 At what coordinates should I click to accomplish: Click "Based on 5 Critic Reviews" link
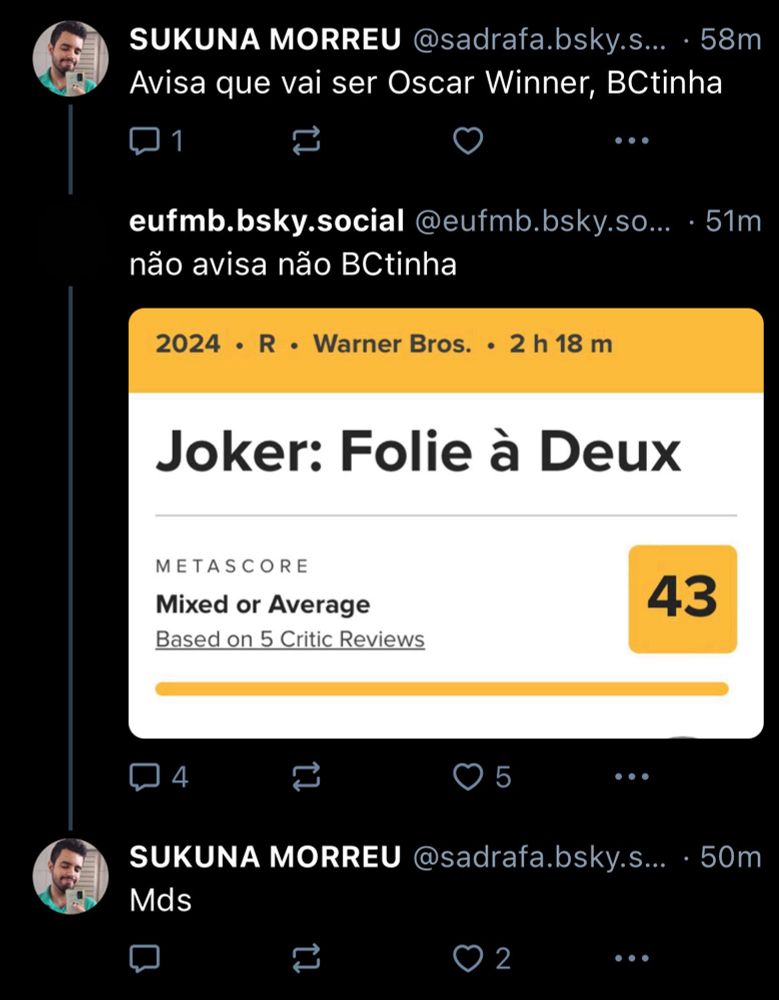pos(290,639)
